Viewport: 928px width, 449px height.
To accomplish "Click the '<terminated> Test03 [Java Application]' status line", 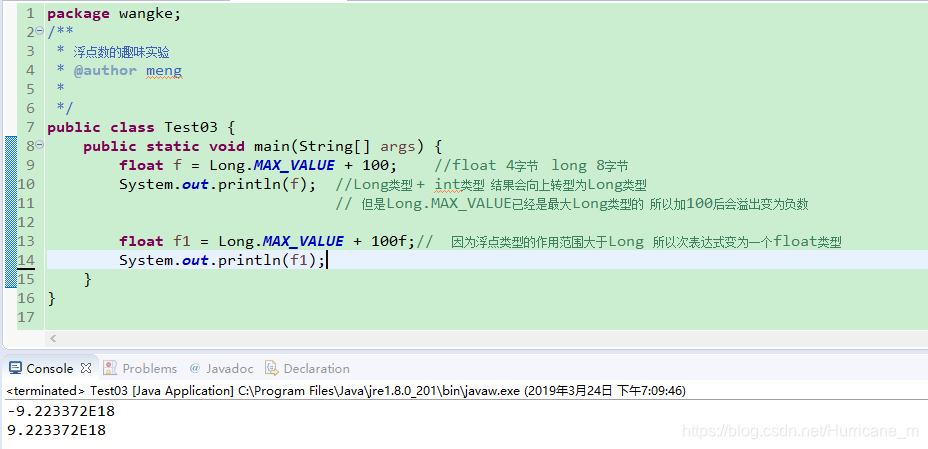I will (346, 390).
